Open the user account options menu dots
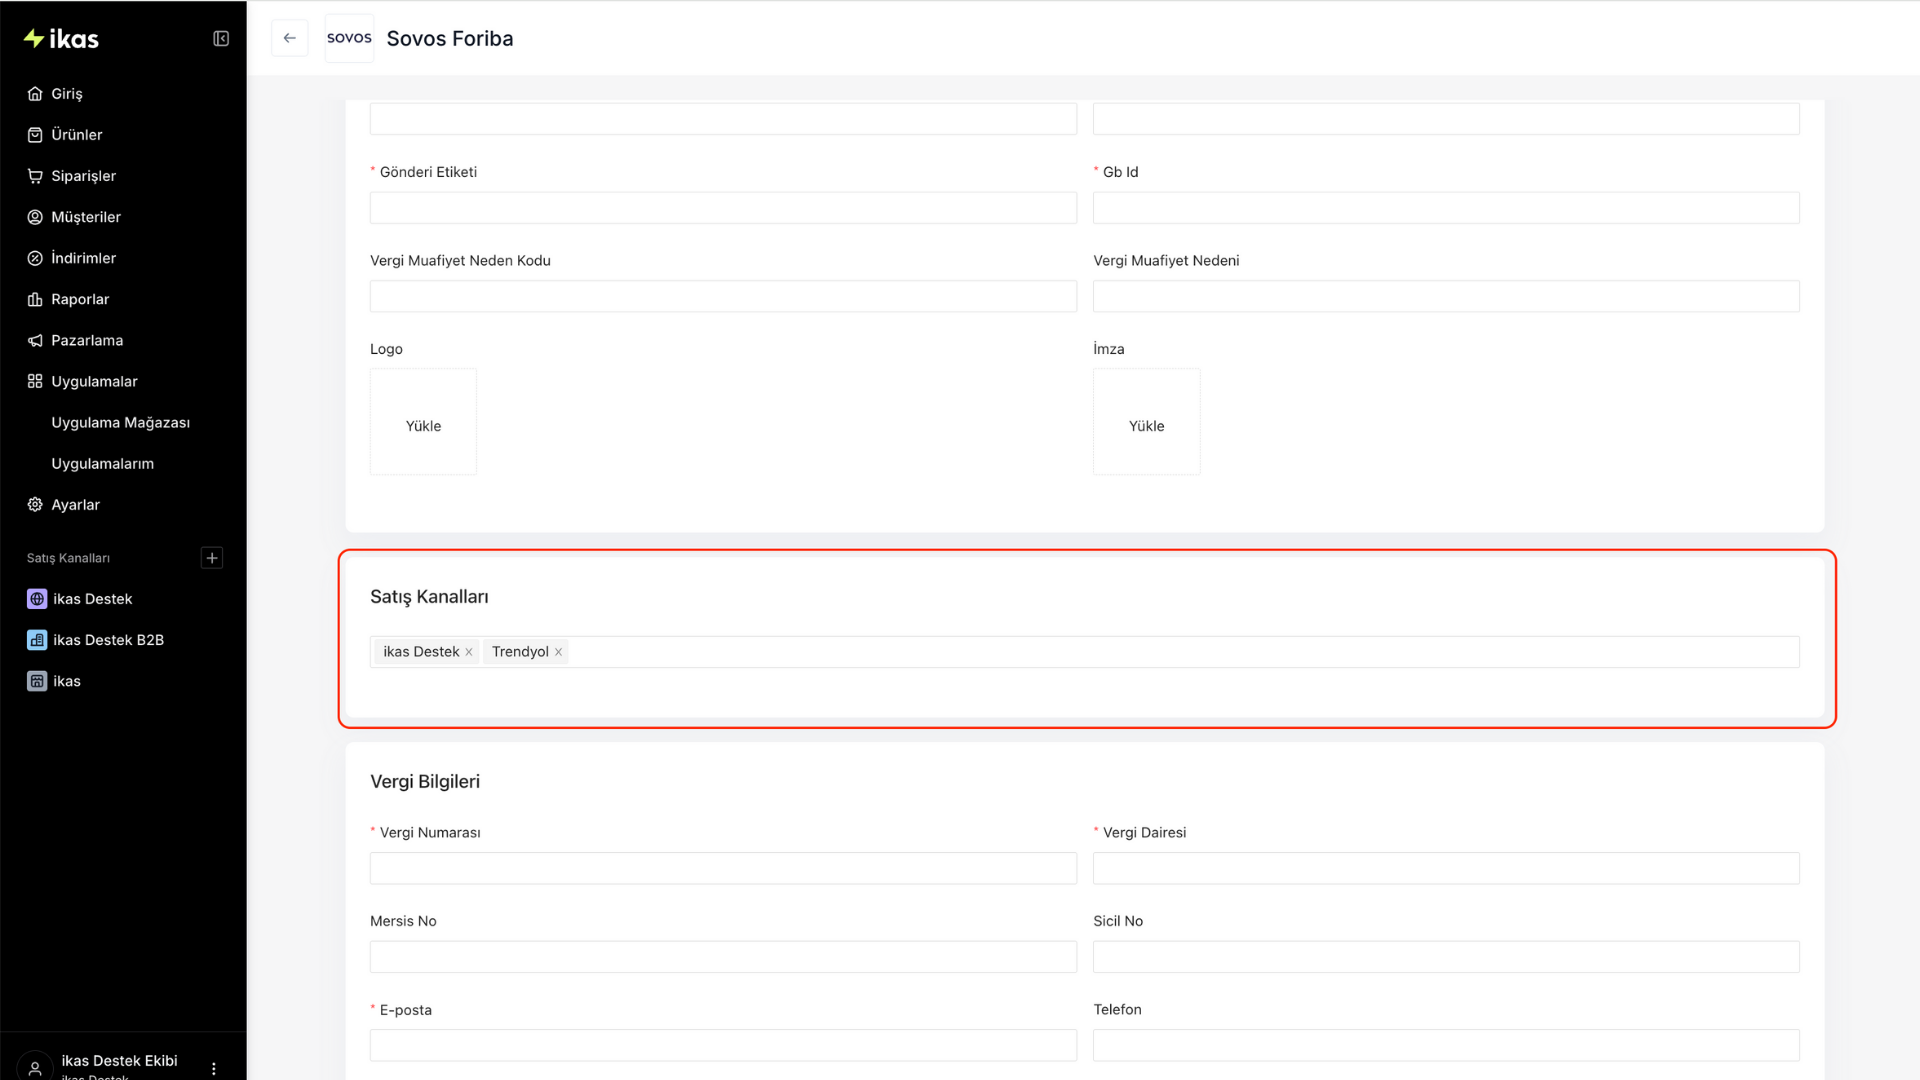This screenshot has height=1080, width=1920. (214, 1069)
